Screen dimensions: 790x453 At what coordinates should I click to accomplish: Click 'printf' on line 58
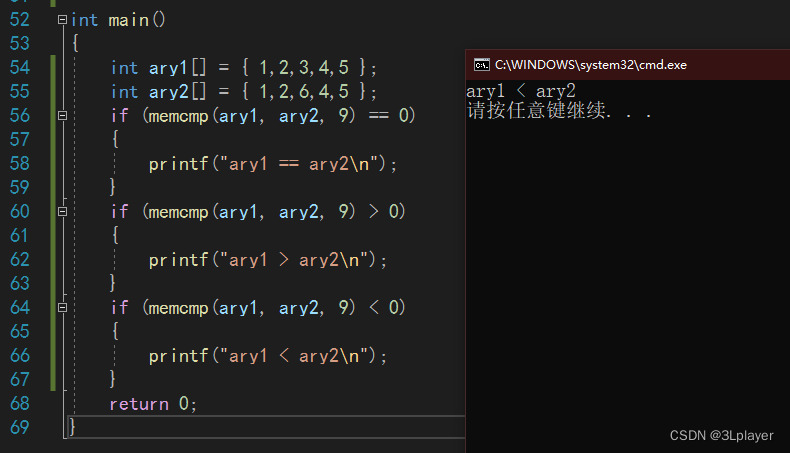click(x=178, y=164)
